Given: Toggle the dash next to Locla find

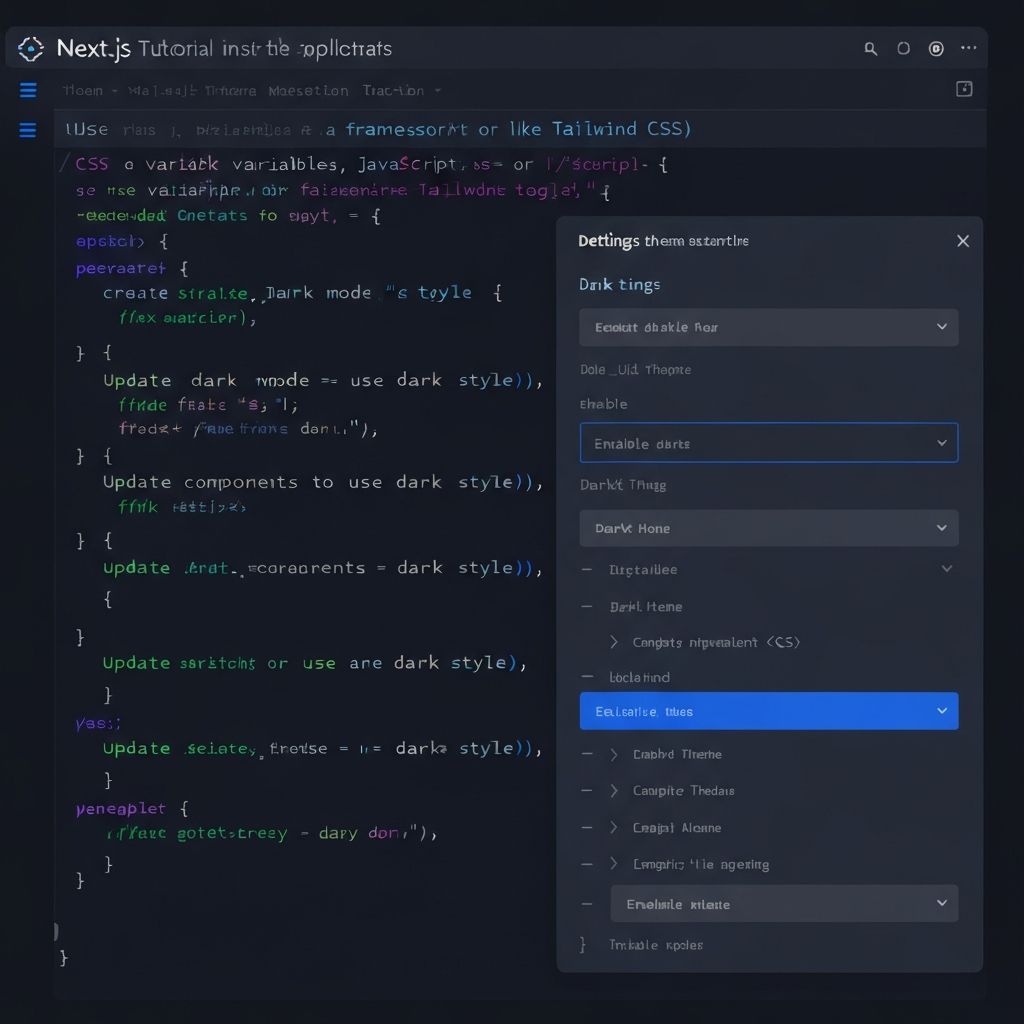Looking at the screenshot, I should pos(588,677).
